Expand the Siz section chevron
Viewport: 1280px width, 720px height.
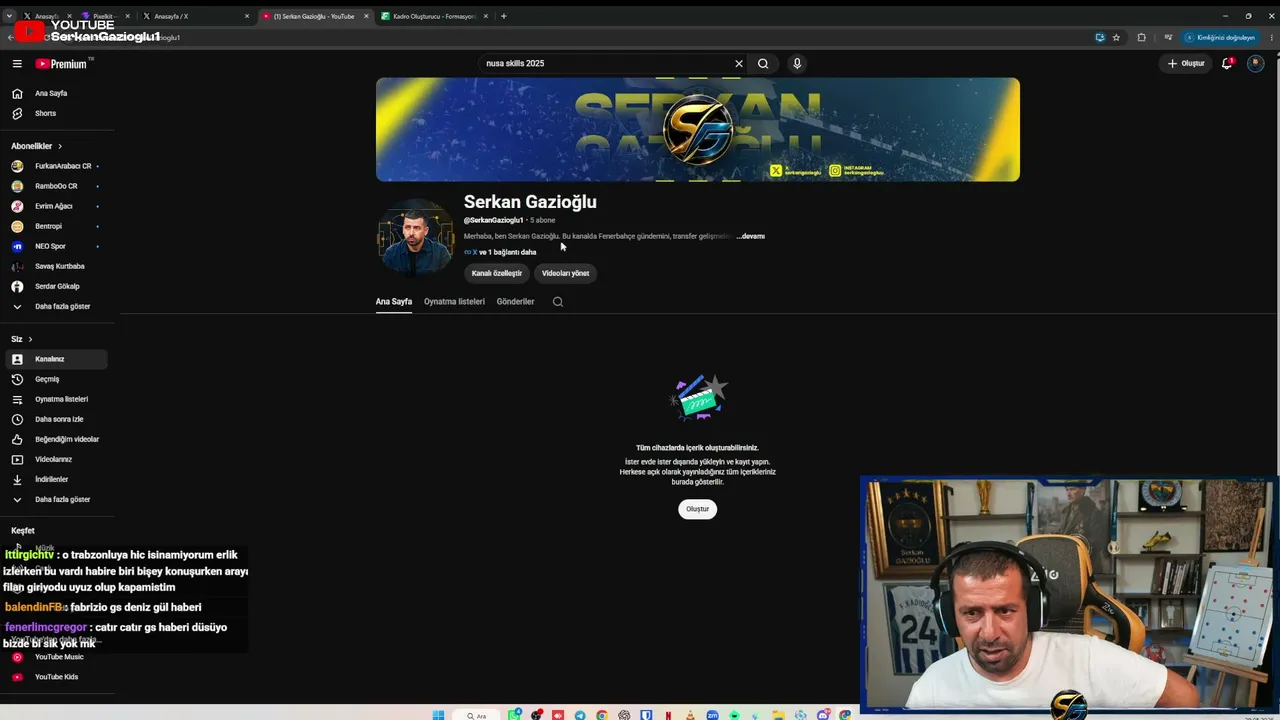point(30,339)
